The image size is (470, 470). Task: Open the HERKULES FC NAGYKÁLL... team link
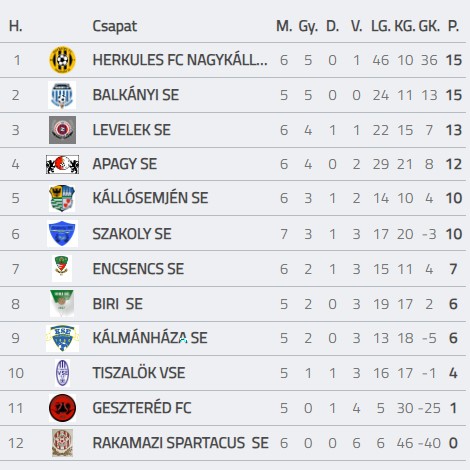180,60
